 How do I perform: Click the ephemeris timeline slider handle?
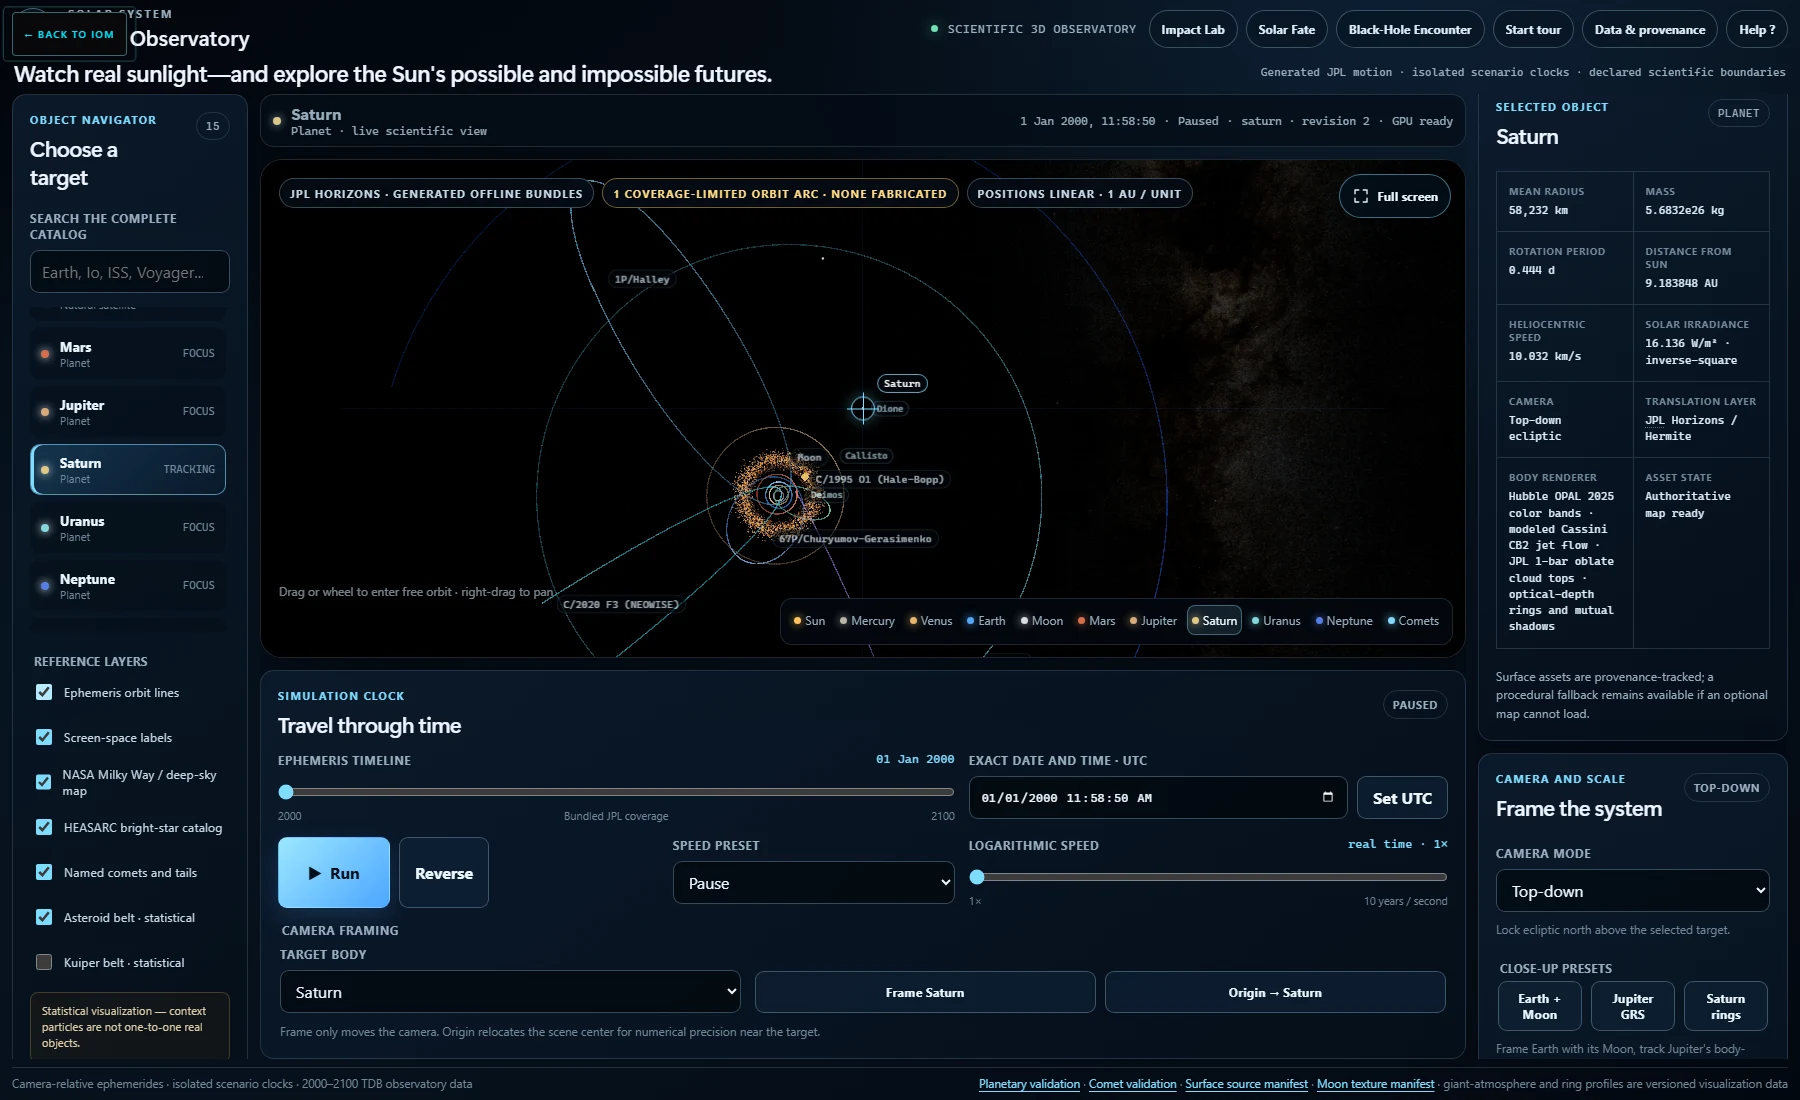pyautogui.click(x=286, y=792)
